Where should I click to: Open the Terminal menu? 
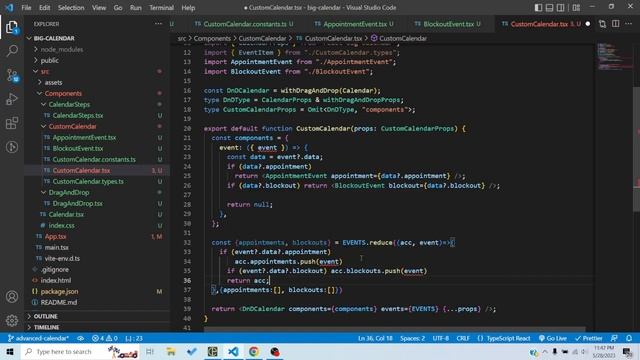tap(161, 8)
